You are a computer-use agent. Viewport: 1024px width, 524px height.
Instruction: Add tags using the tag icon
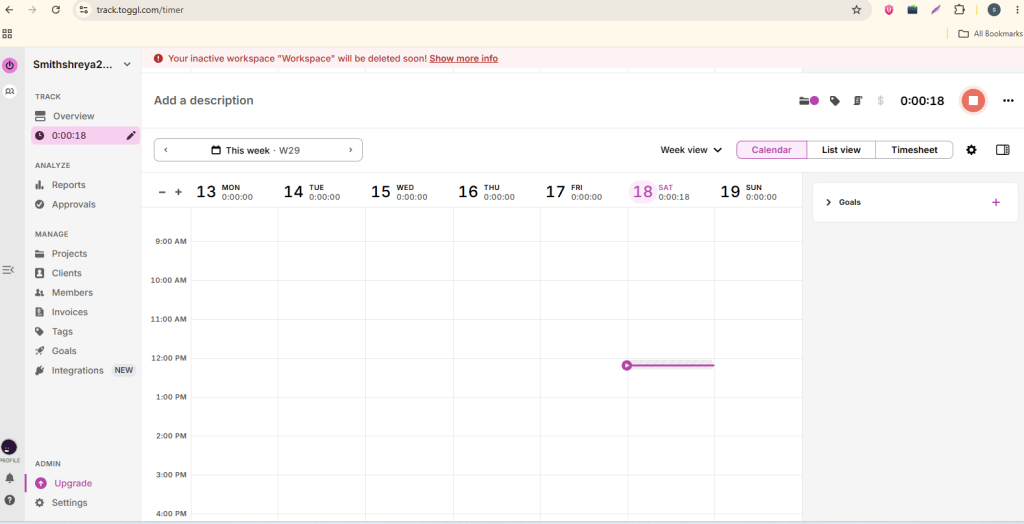pyautogui.click(x=835, y=101)
